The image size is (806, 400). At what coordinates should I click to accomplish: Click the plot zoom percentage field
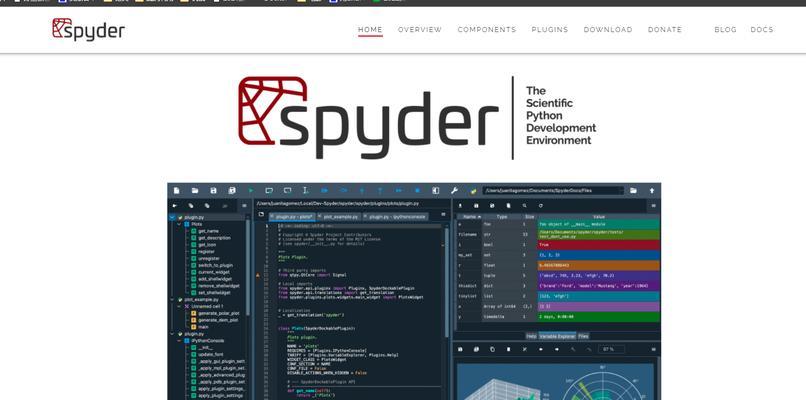pyautogui.click(x=612, y=349)
